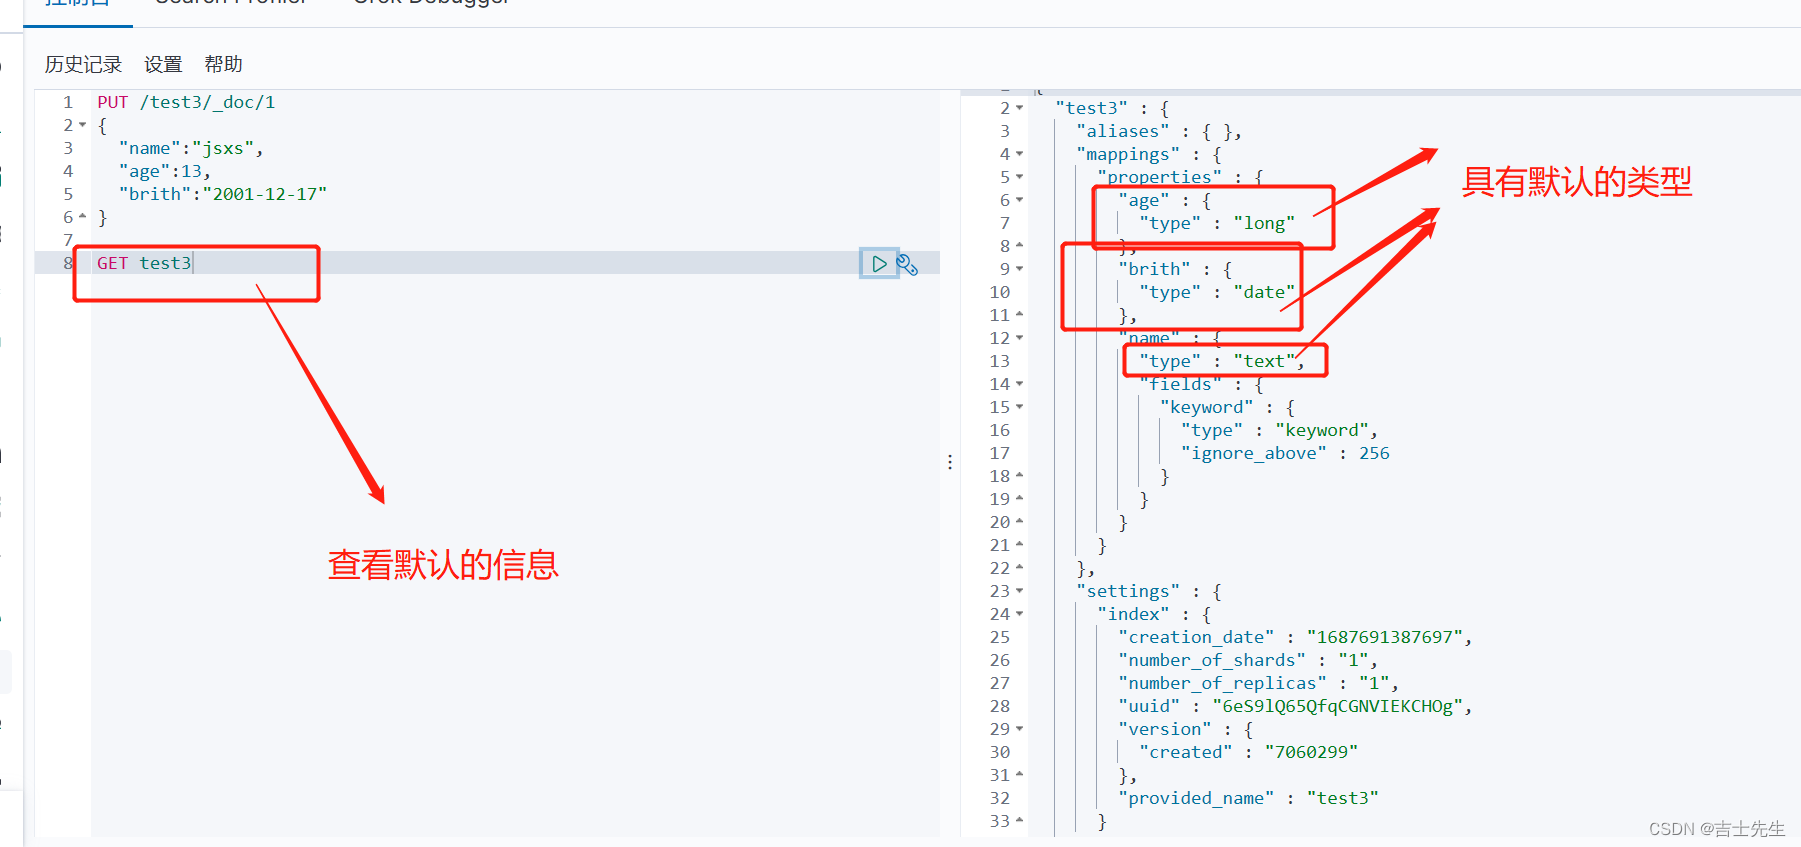
Task: Collapse the "name" field at output line 12
Action: pyautogui.click(x=1019, y=338)
